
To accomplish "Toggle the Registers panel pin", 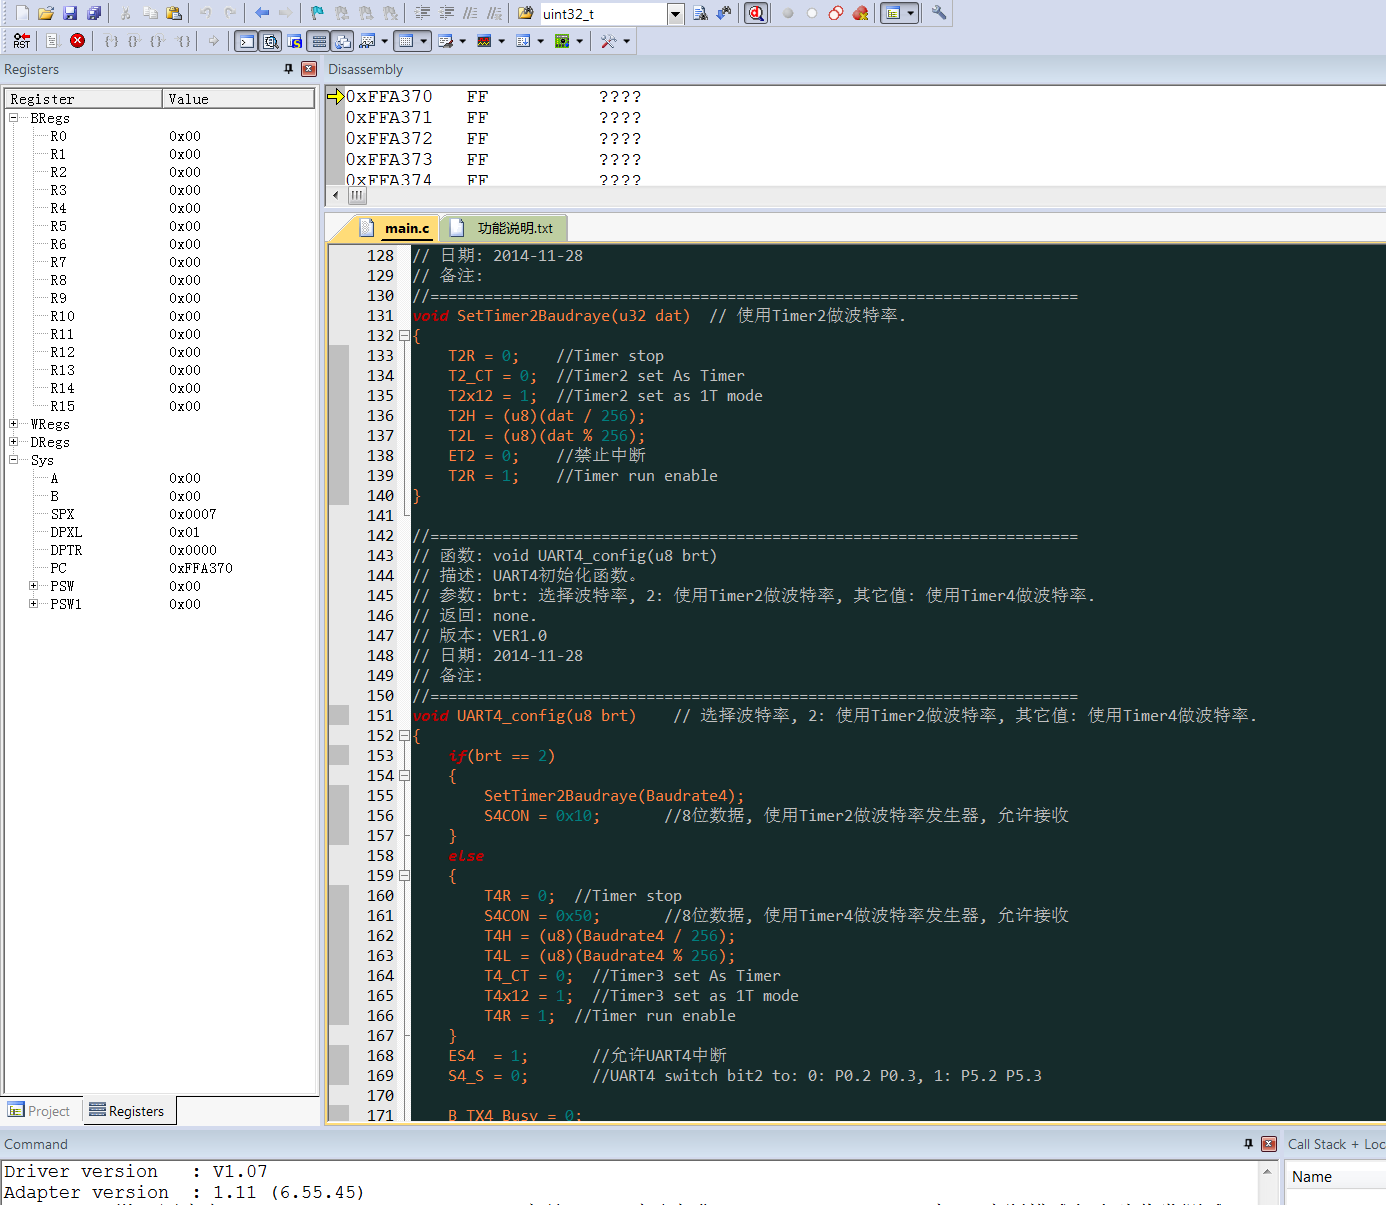I will click(289, 69).
